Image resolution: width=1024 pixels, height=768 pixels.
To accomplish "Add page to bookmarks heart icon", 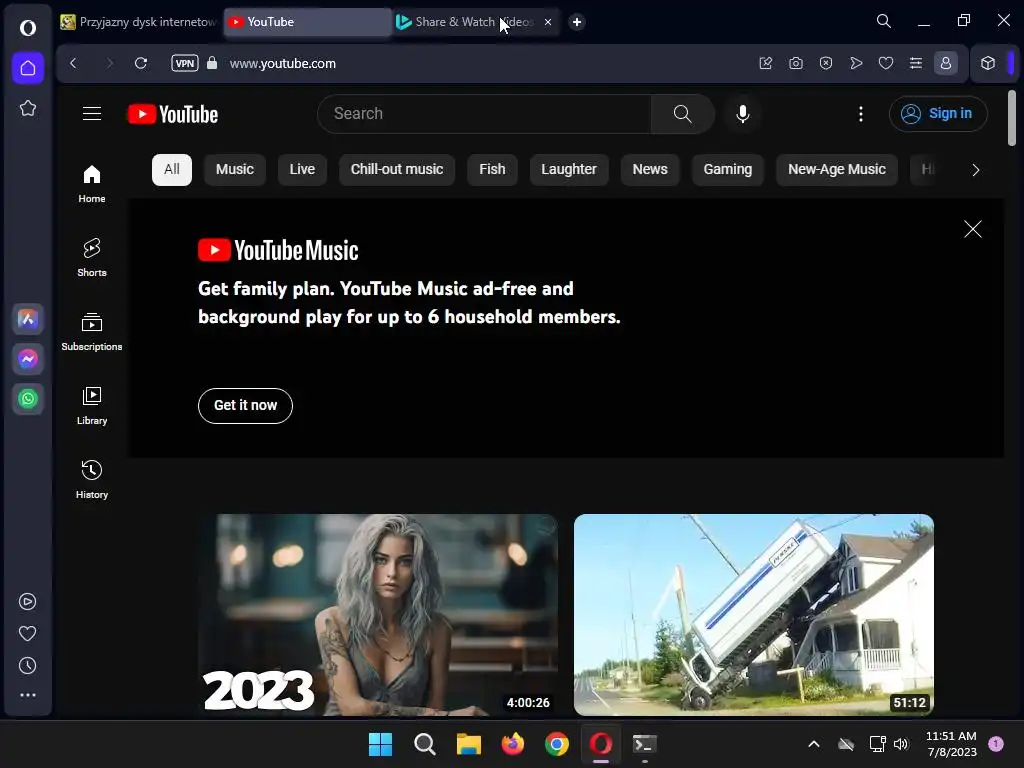I will pos(886,63).
